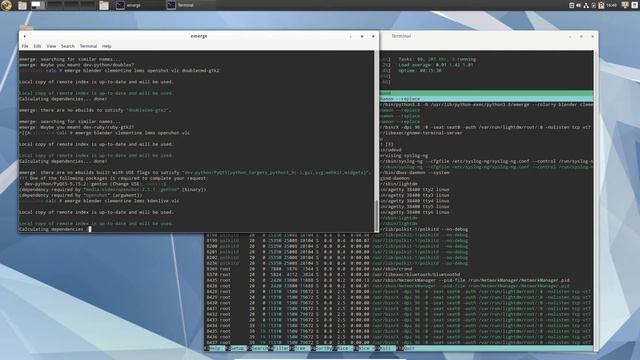640x360 pixels.
Task: Click htop Help function key in footer
Action: point(216,348)
